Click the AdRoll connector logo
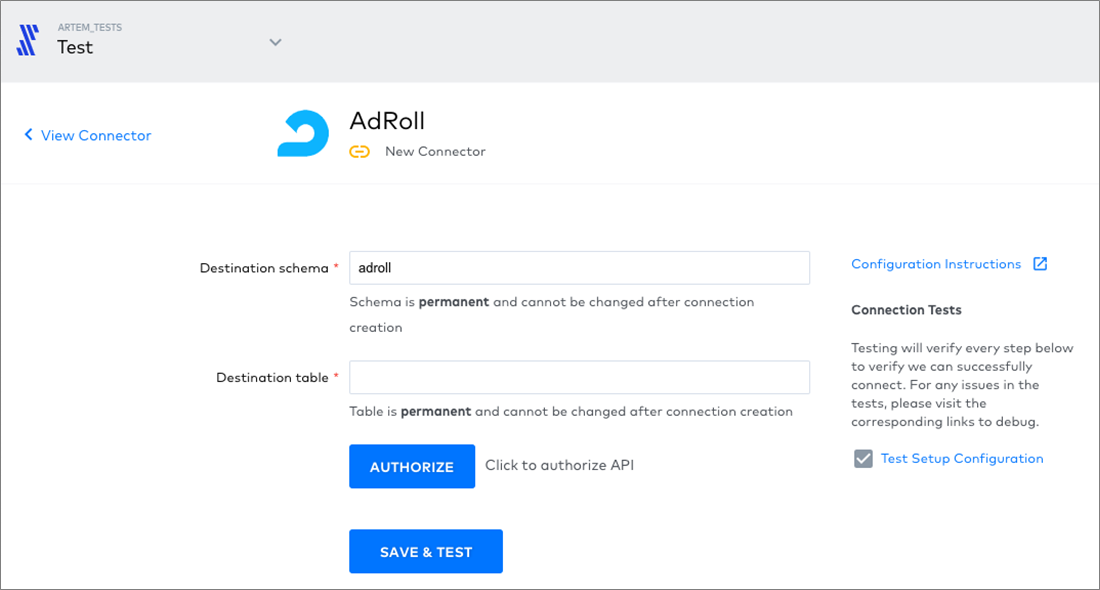Viewport: 1100px width, 590px height. [x=303, y=133]
